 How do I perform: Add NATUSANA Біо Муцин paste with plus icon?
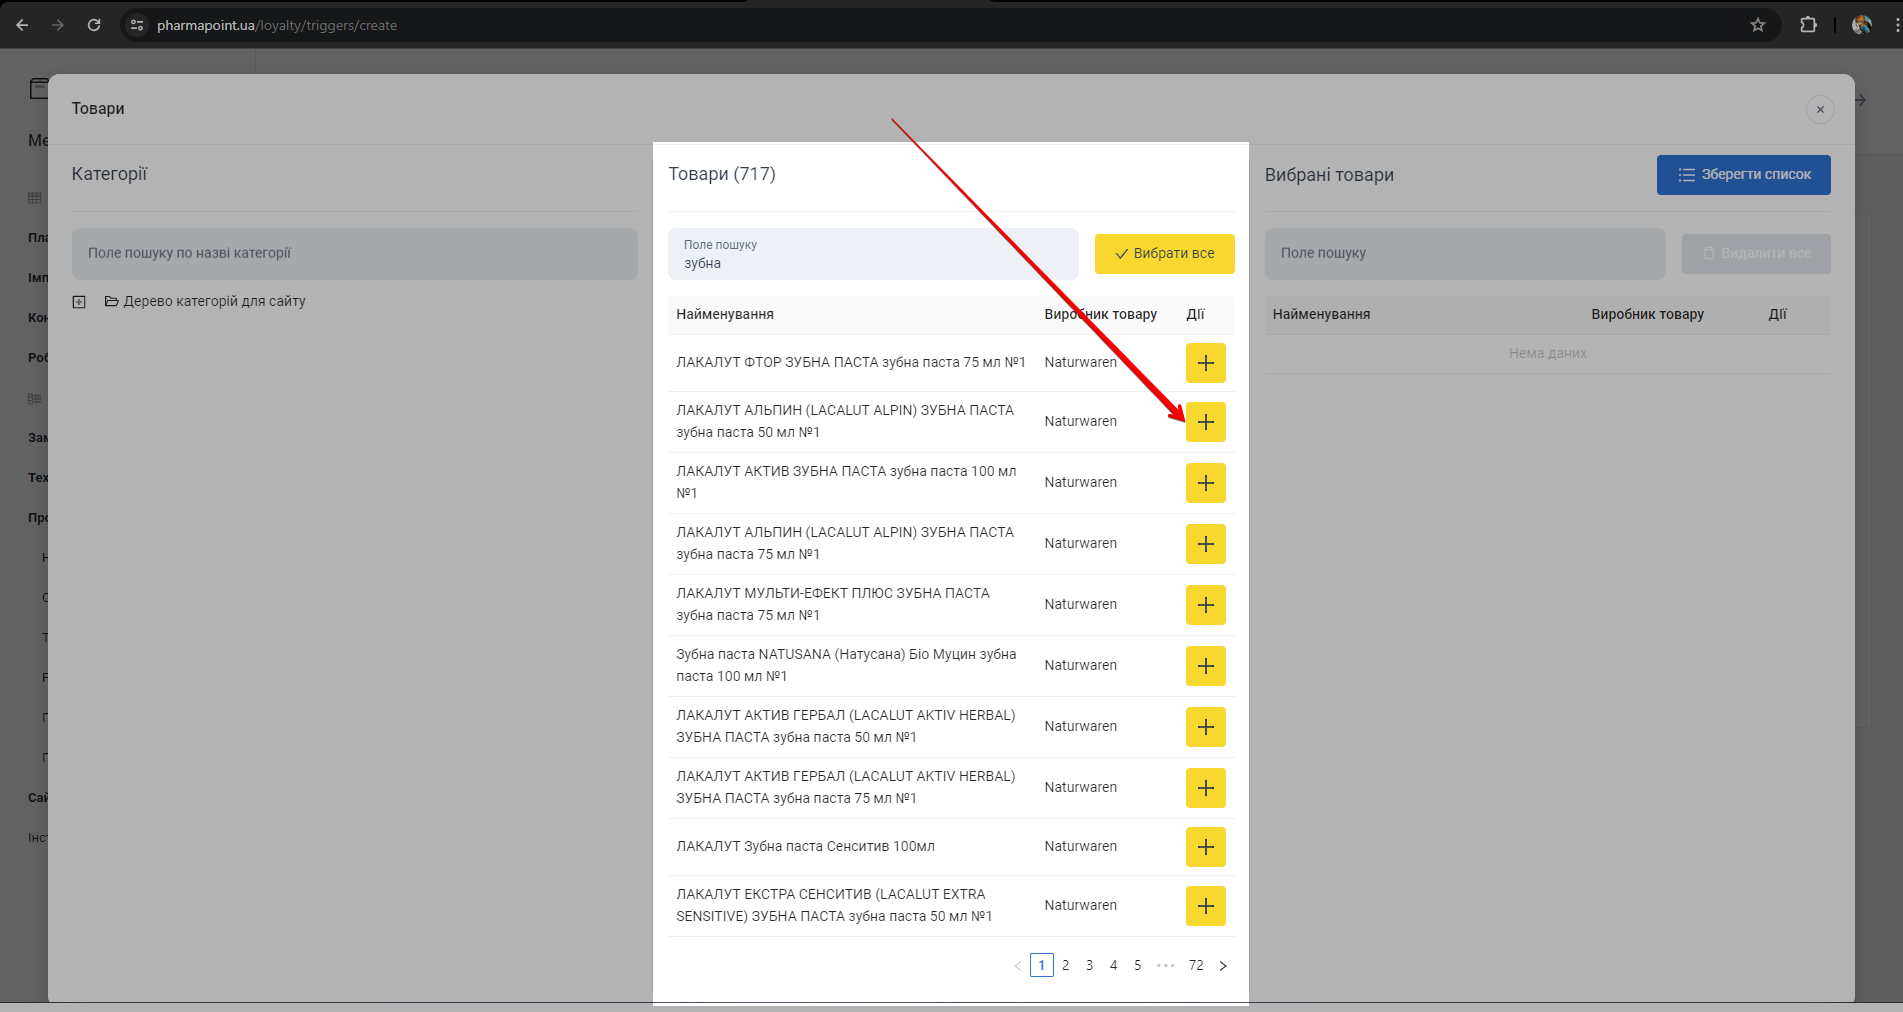[1205, 666]
